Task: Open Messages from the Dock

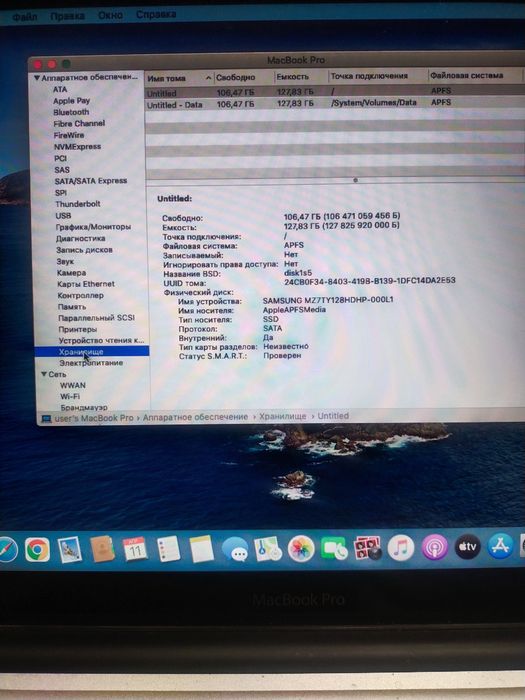Action: click(235, 549)
